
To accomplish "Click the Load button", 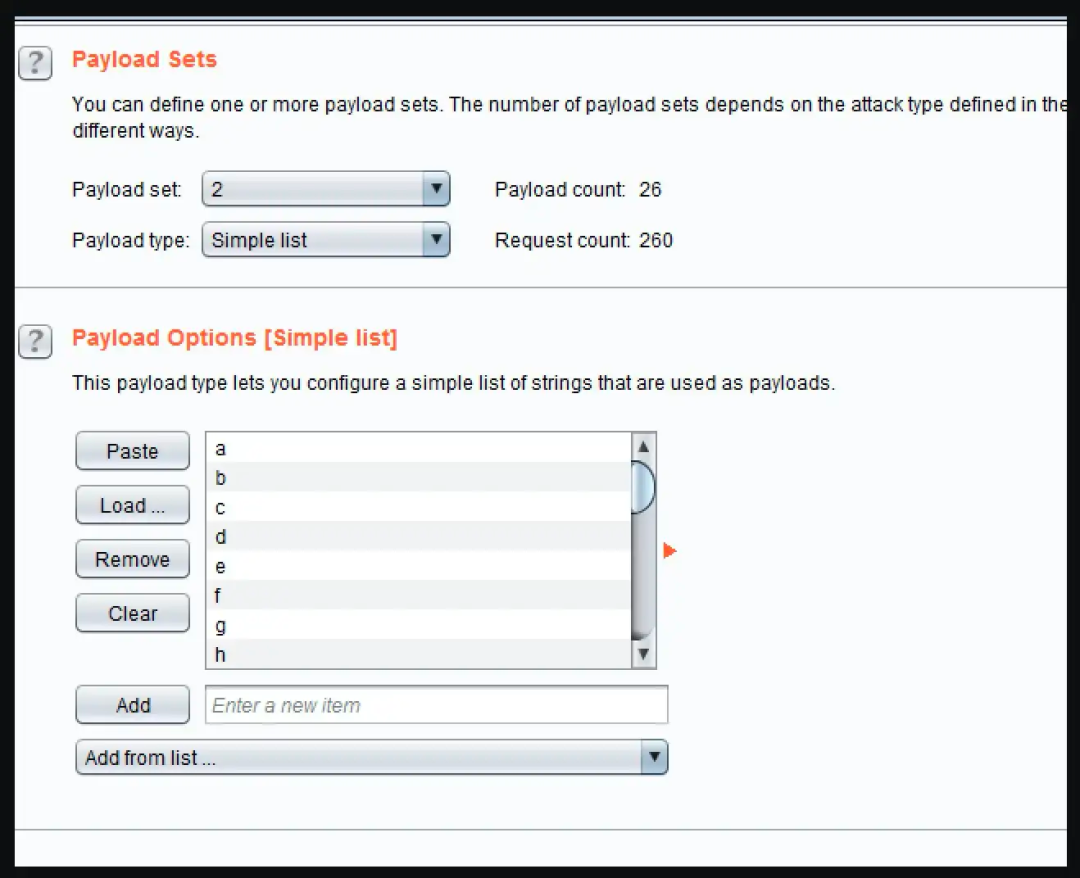I will point(132,505).
